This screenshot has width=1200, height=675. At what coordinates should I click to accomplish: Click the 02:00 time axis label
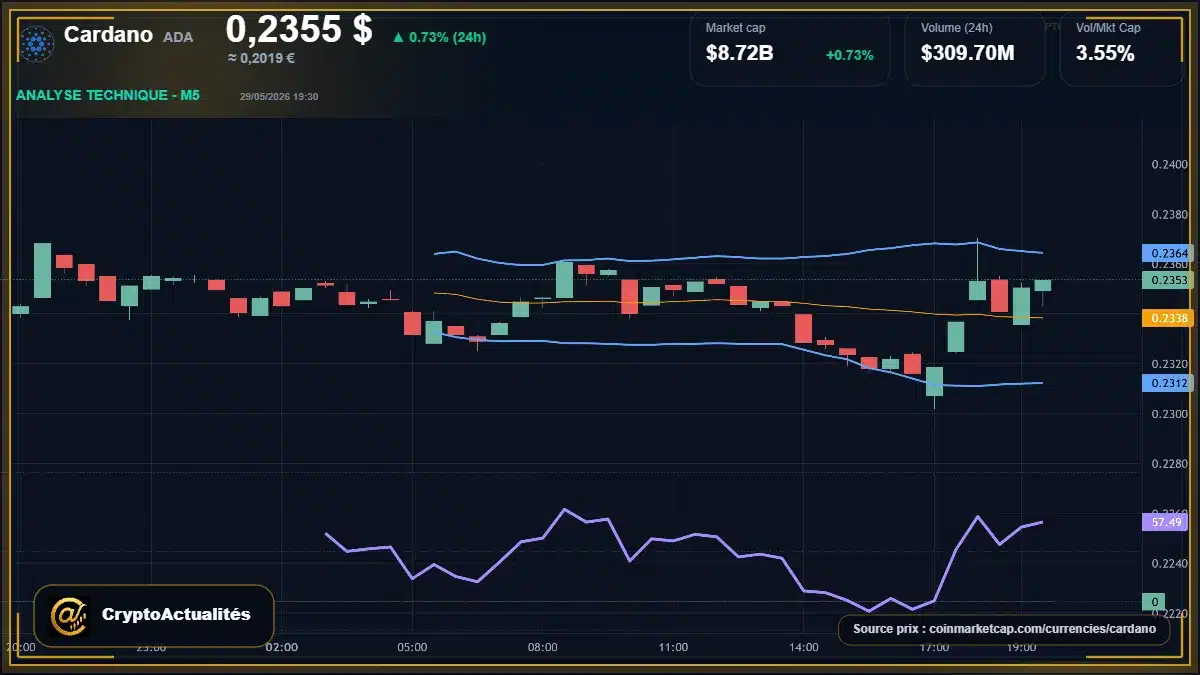point(282,648)
